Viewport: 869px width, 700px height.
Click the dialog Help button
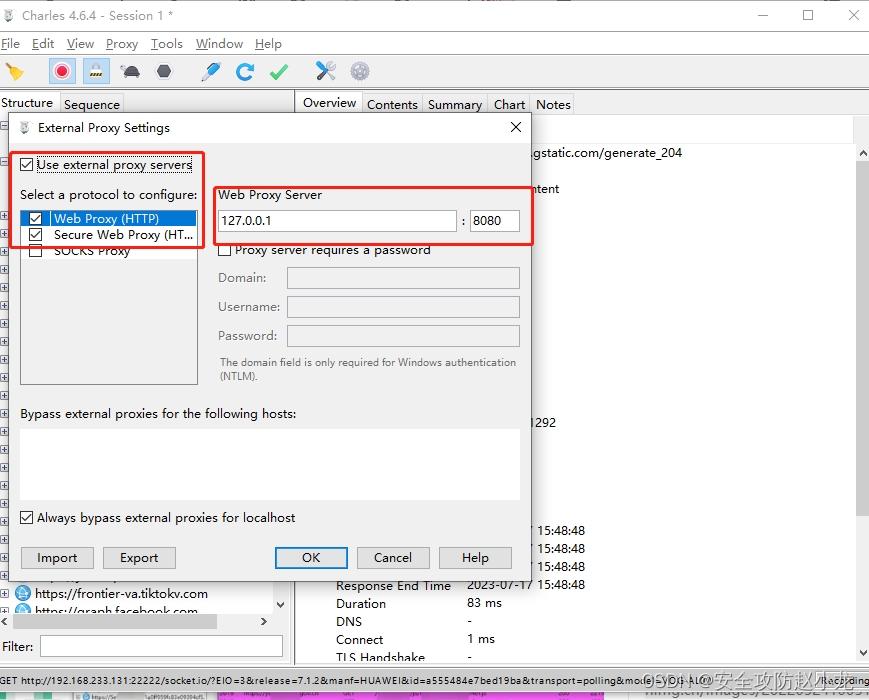475,558
